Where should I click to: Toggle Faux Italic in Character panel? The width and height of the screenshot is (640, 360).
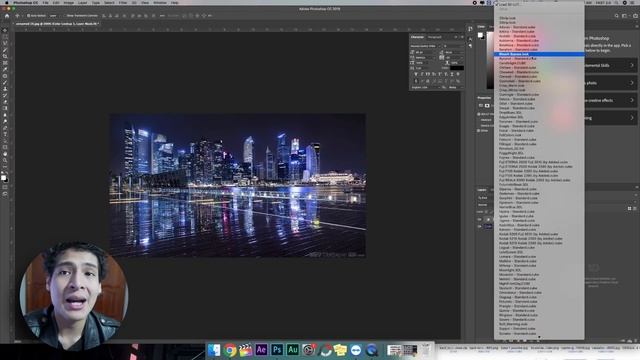click(x=422, y=74)
